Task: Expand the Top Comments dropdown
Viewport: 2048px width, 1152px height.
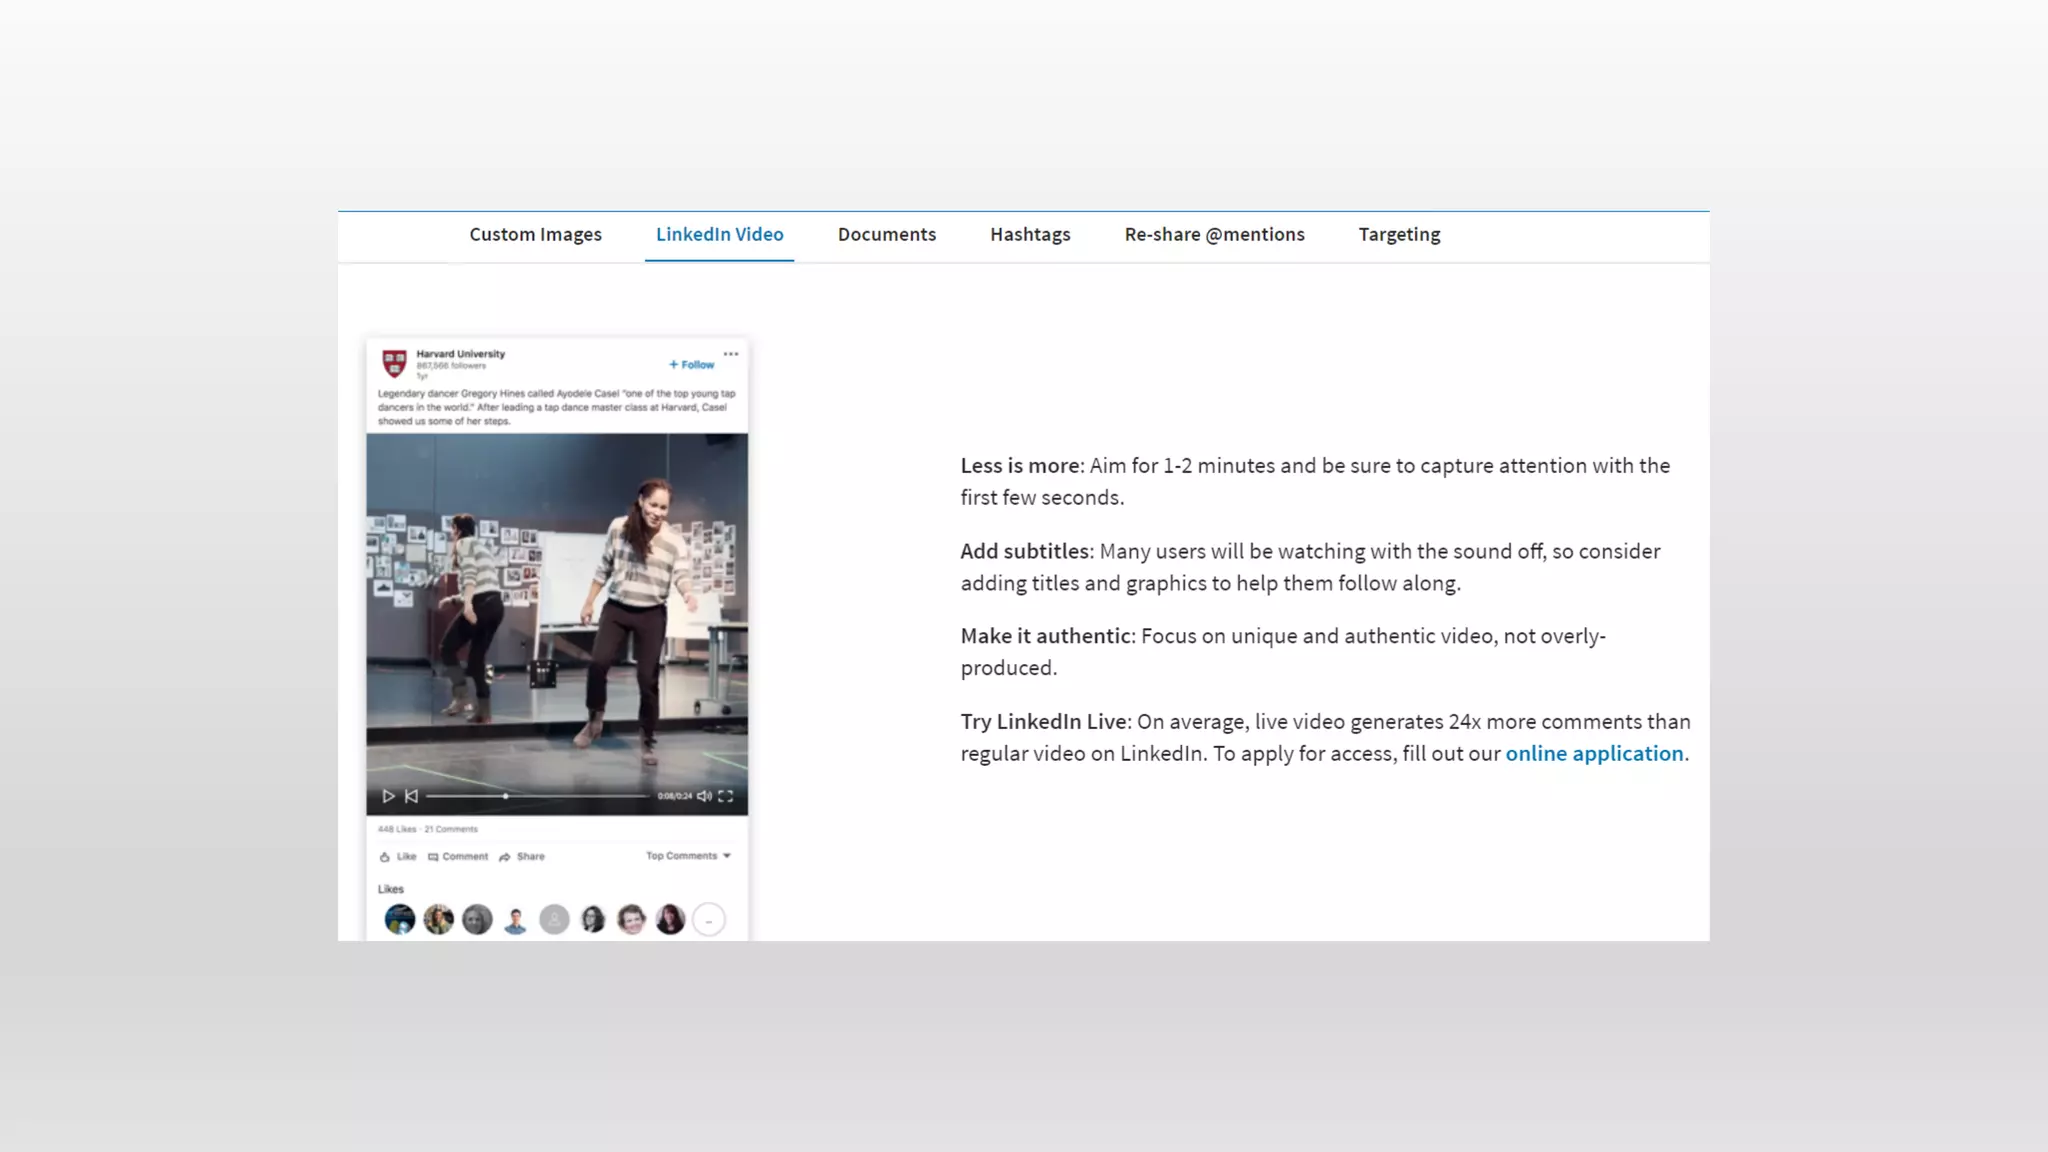Action: pyautogui.click(x=688, y=856)
